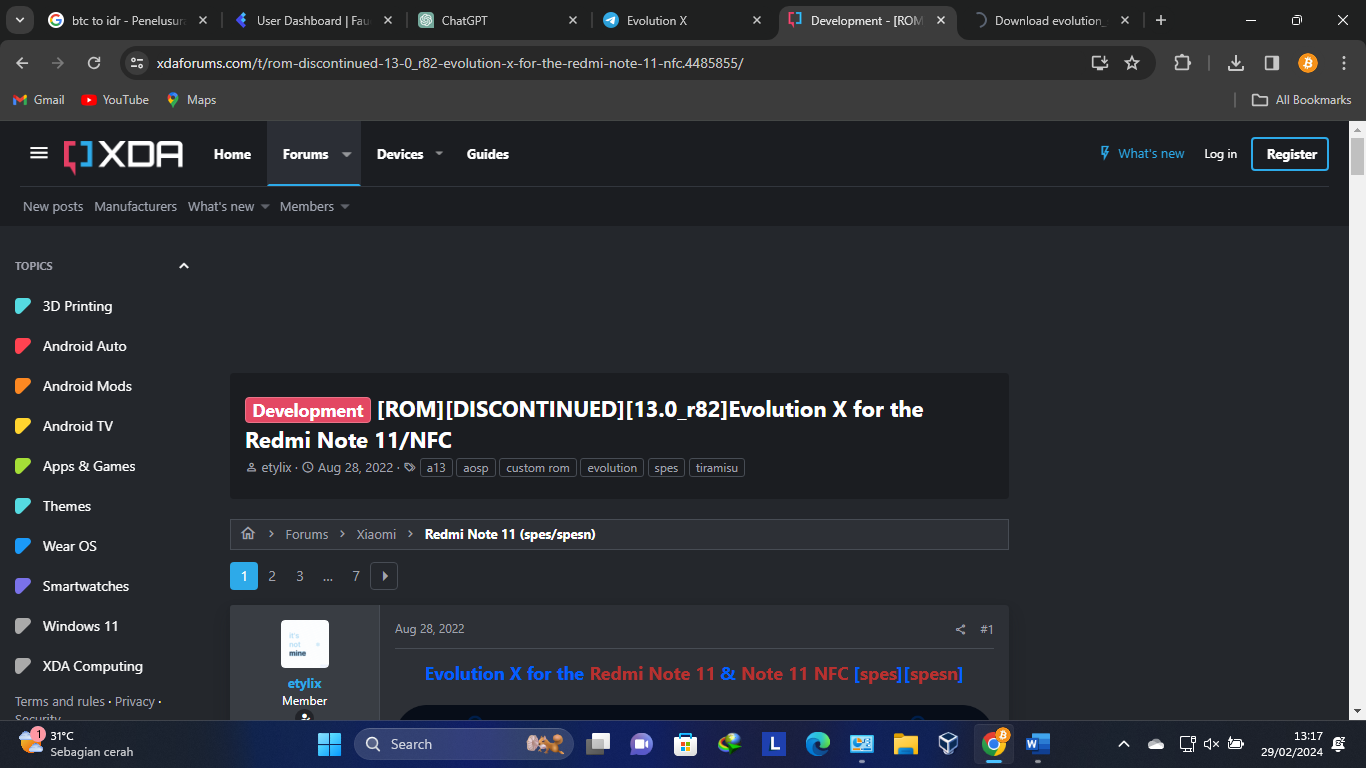The width and height of the screenshot is (1366, 768).
Task: Open Xiaomi in the breadcrumb
Action: [x=376, y=534]
